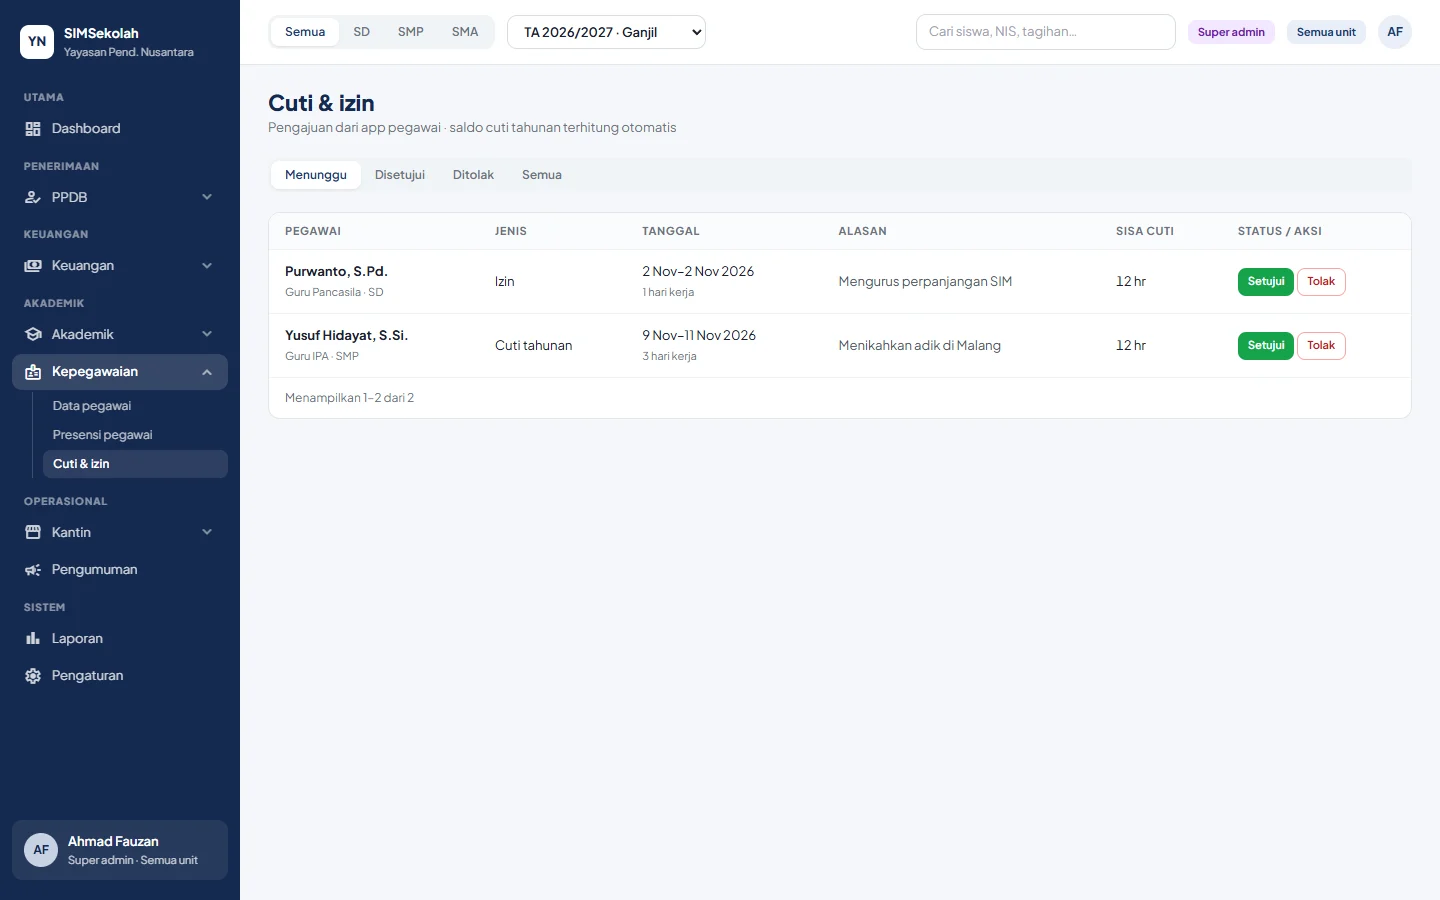Click the Keuangan money icon
This screenshot has width=1440, height=900.
[33, 266]
